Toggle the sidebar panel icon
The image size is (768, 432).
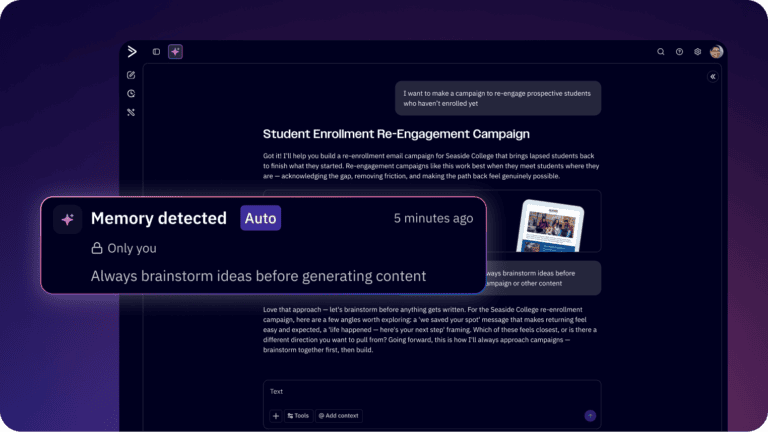pos(156,51)
